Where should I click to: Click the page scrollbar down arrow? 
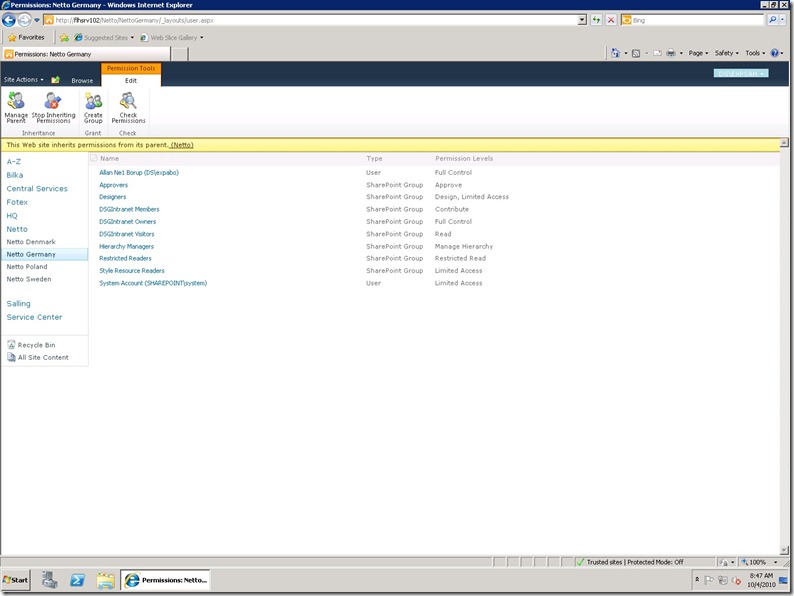[784, 550]
